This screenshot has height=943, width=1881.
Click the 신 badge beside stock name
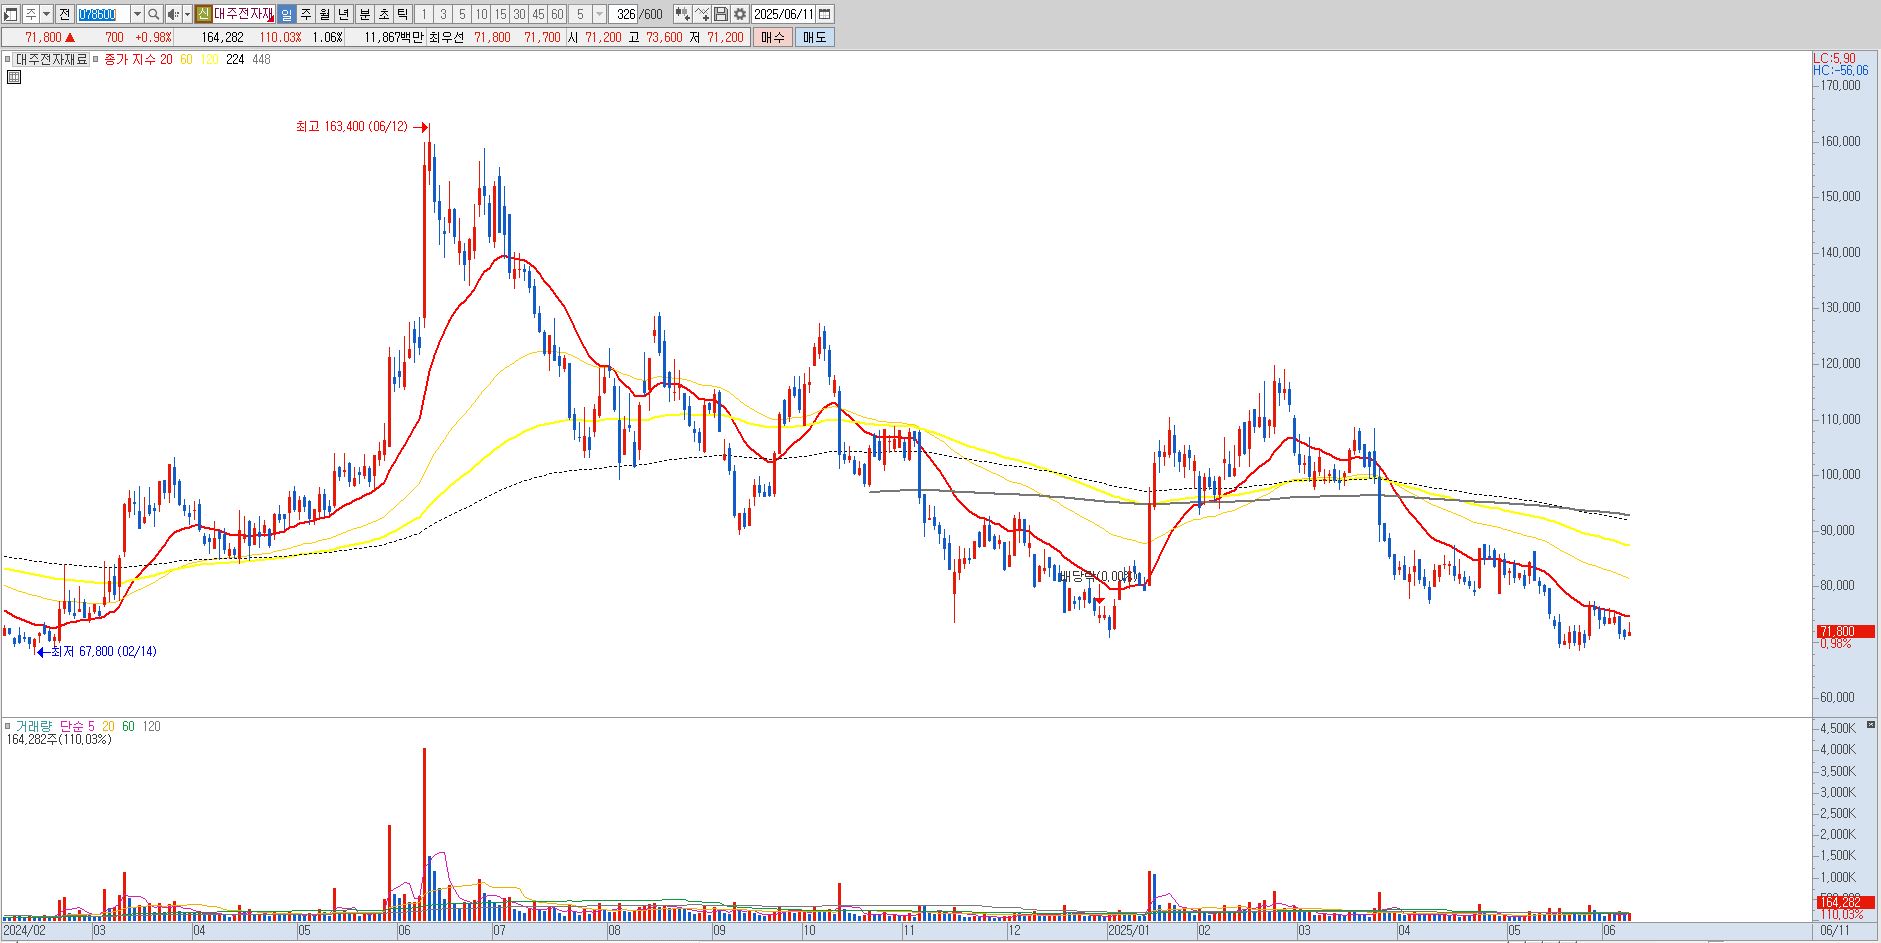[203, 14]
